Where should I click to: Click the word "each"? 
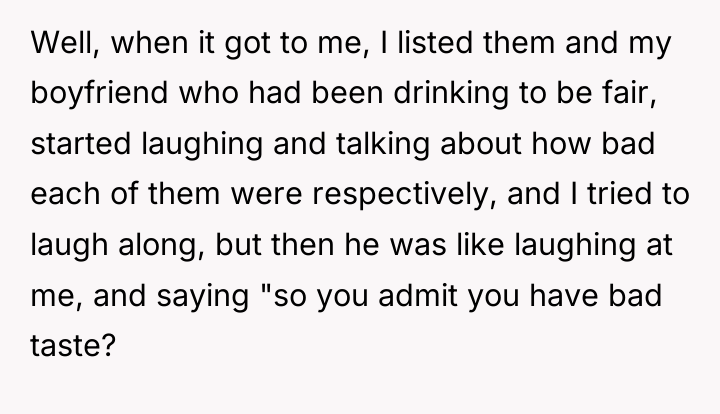65,194
